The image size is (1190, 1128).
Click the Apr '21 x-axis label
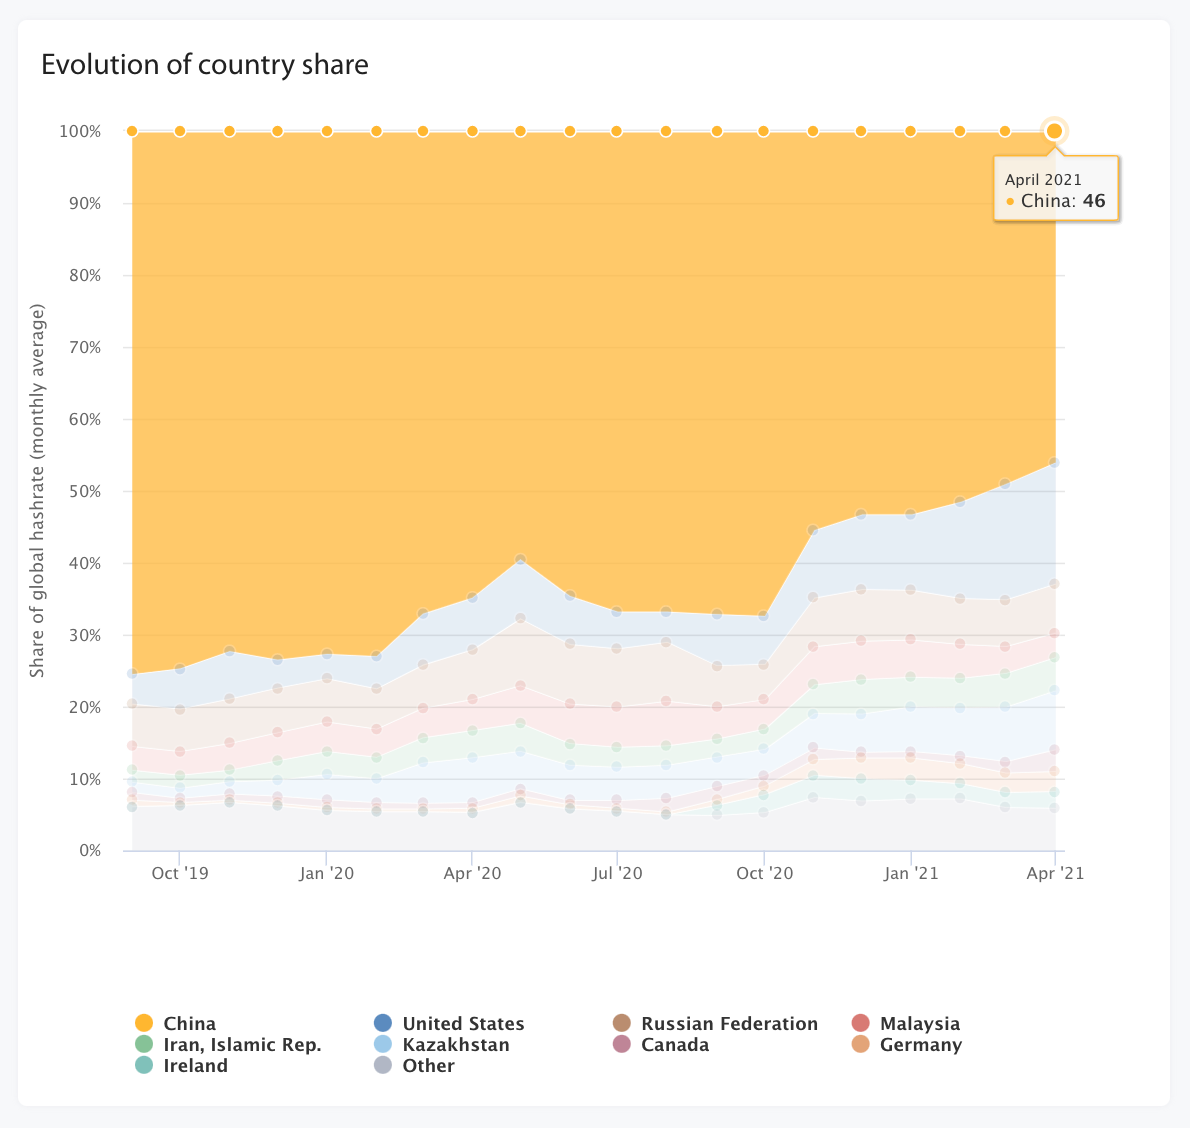[x=1055, y=874]
